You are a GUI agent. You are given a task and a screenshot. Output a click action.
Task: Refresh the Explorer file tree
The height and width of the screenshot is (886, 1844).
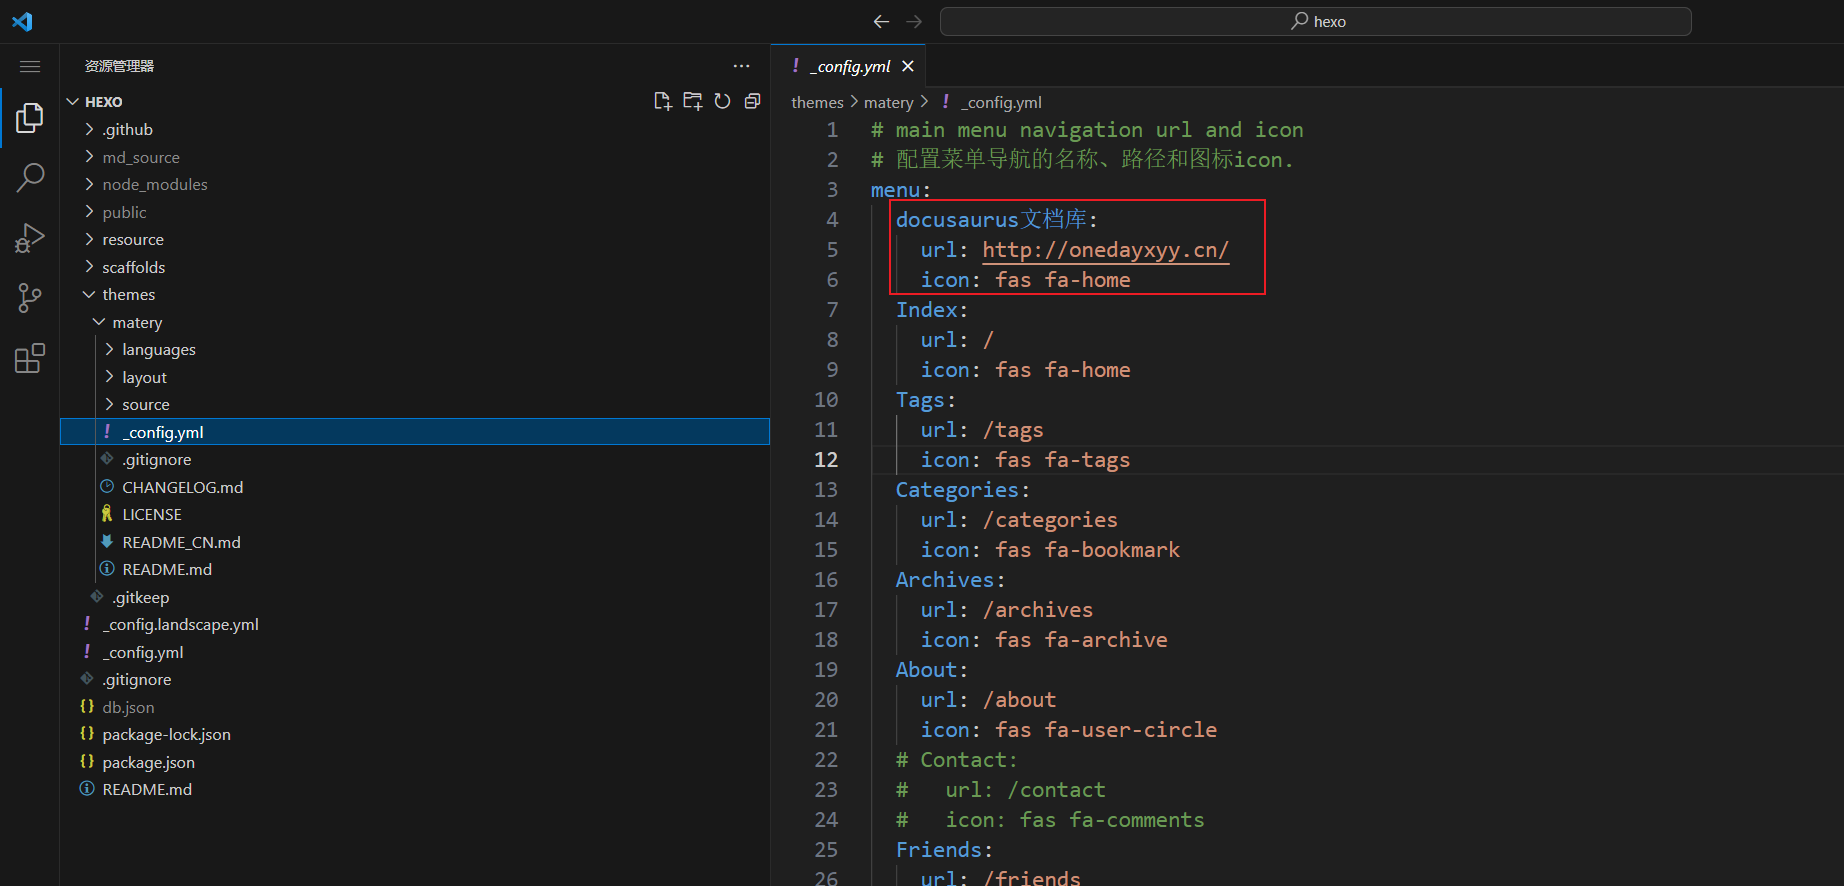point(722,101)
